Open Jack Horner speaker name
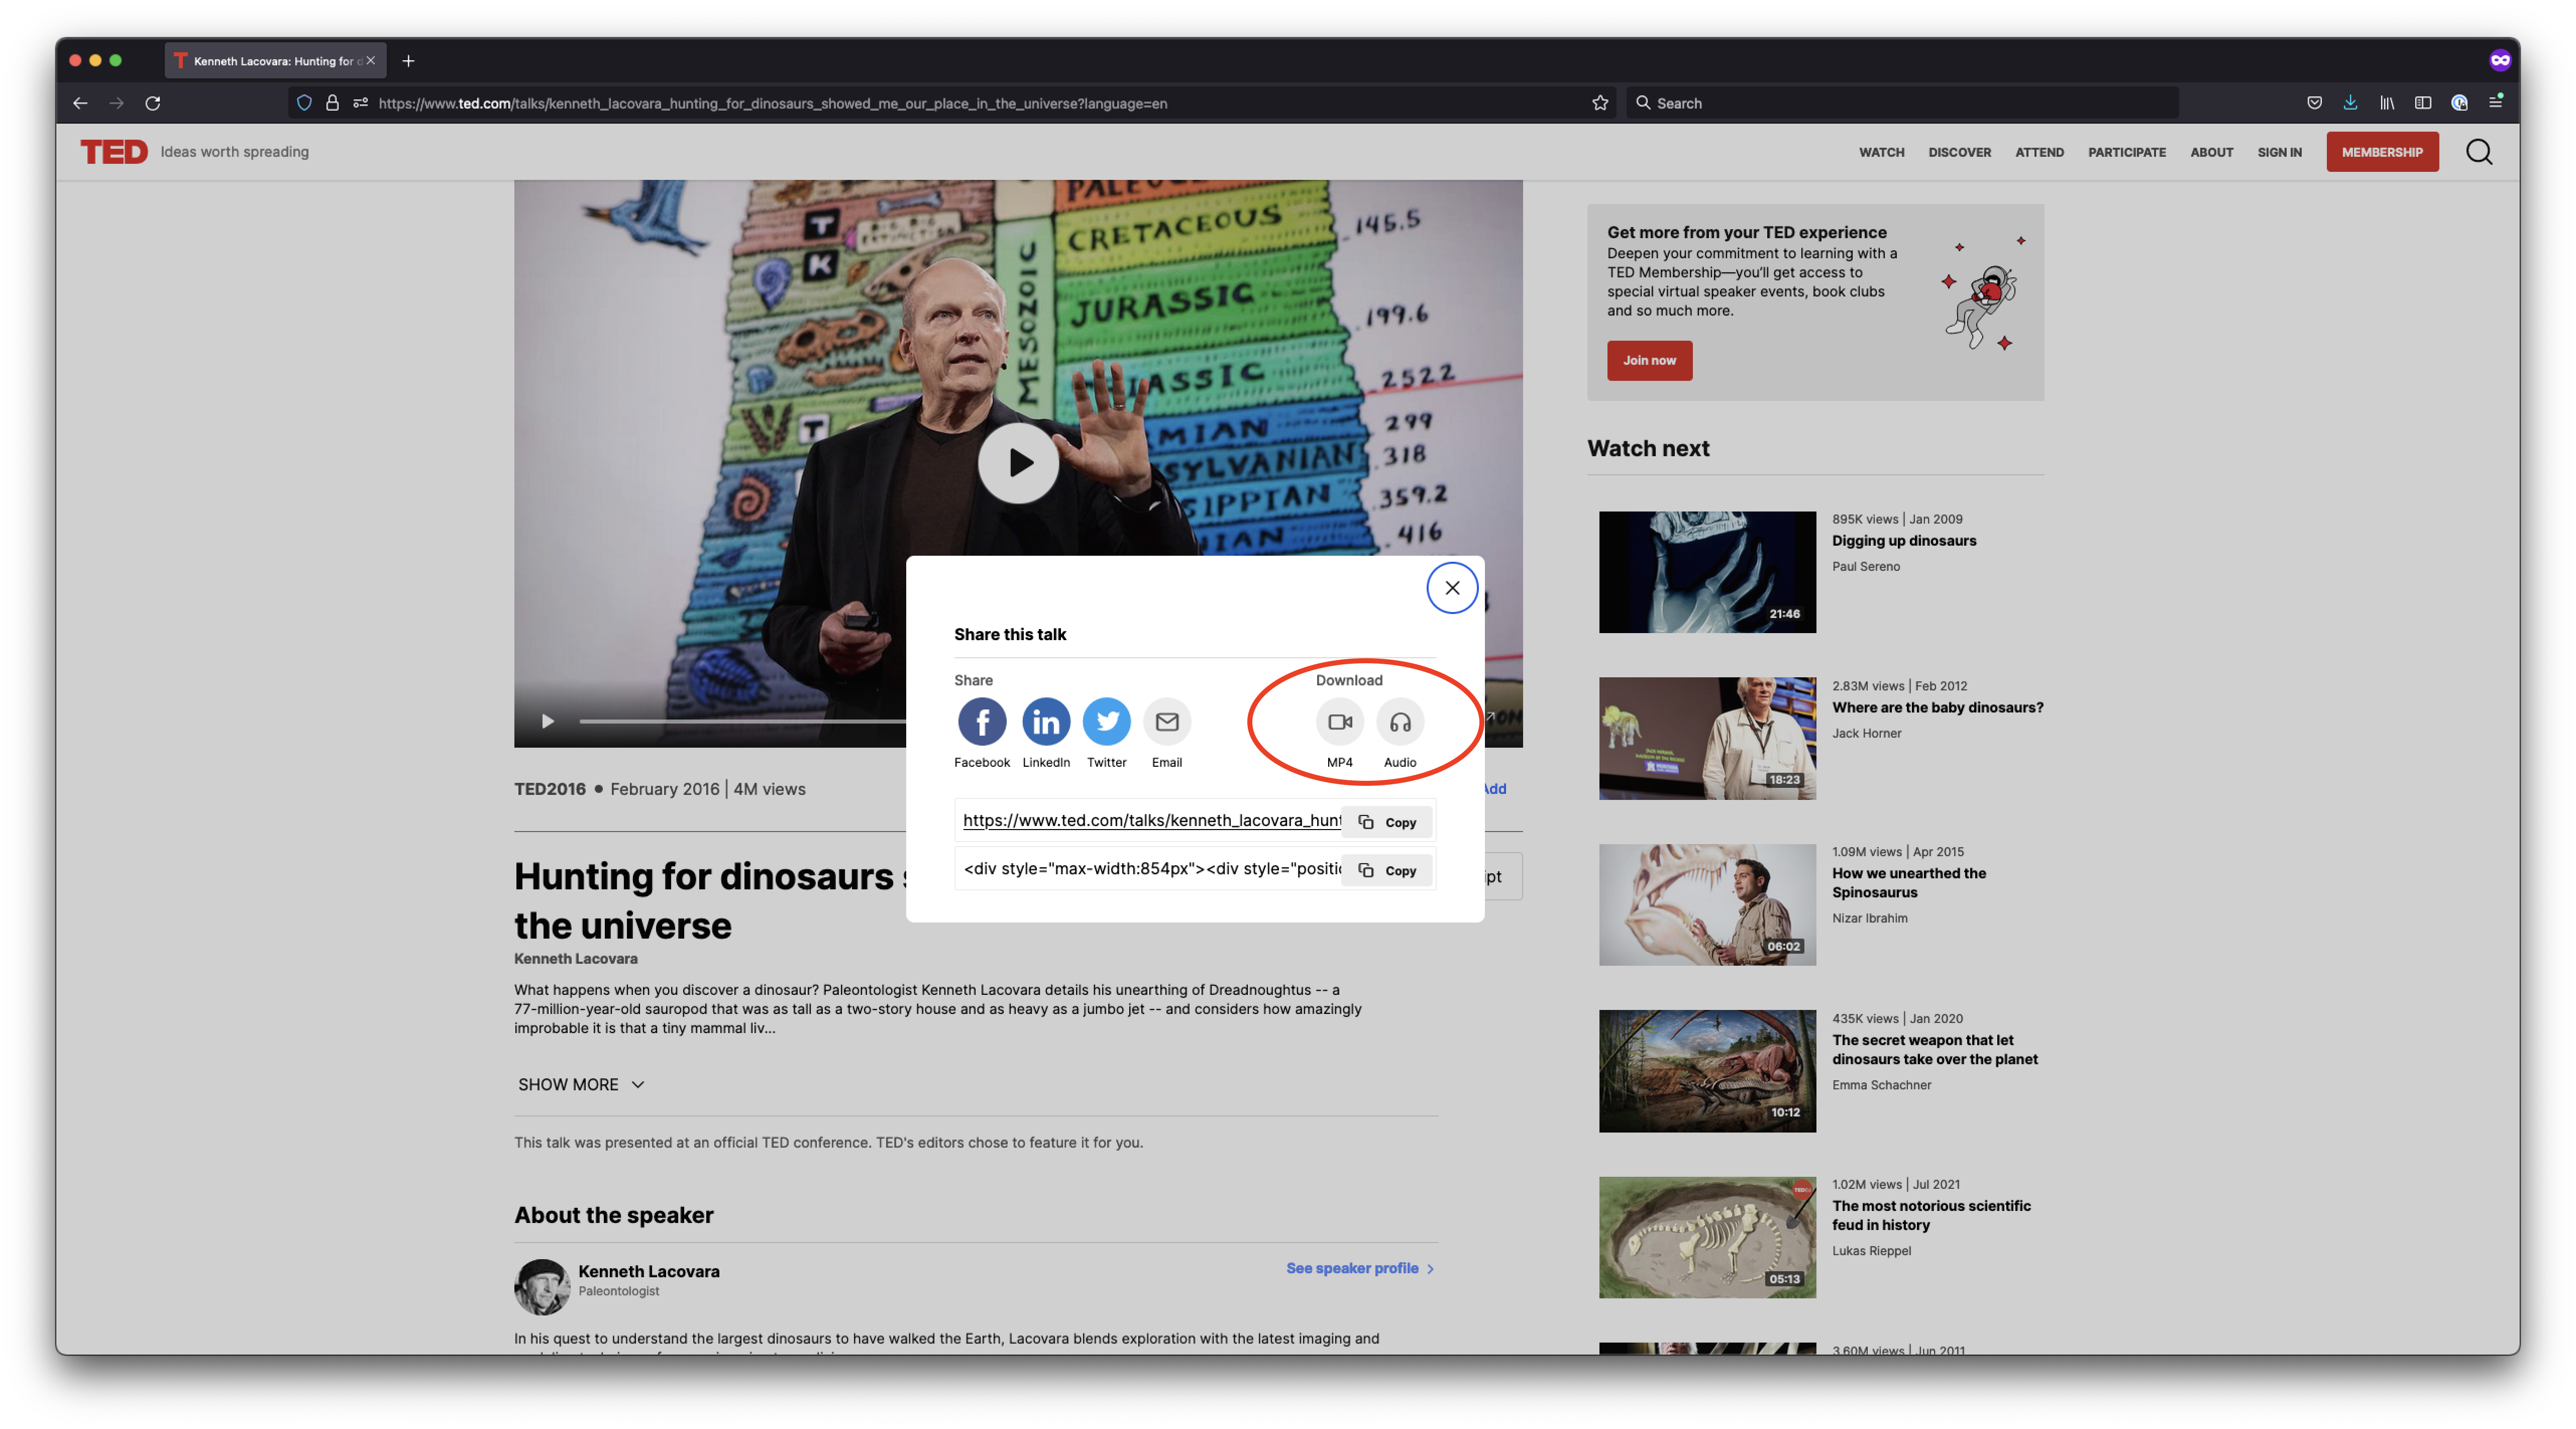The image size is (2576, 1429). [x=1866, y=733]
